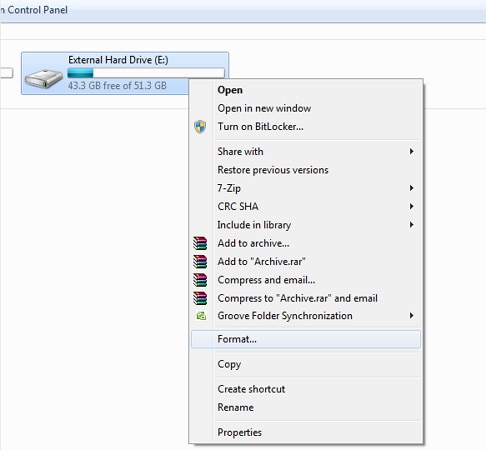Click WinRAR icon beside Compress and email
Viewport: 486px width, 450px height.
[x=200, y=280]
